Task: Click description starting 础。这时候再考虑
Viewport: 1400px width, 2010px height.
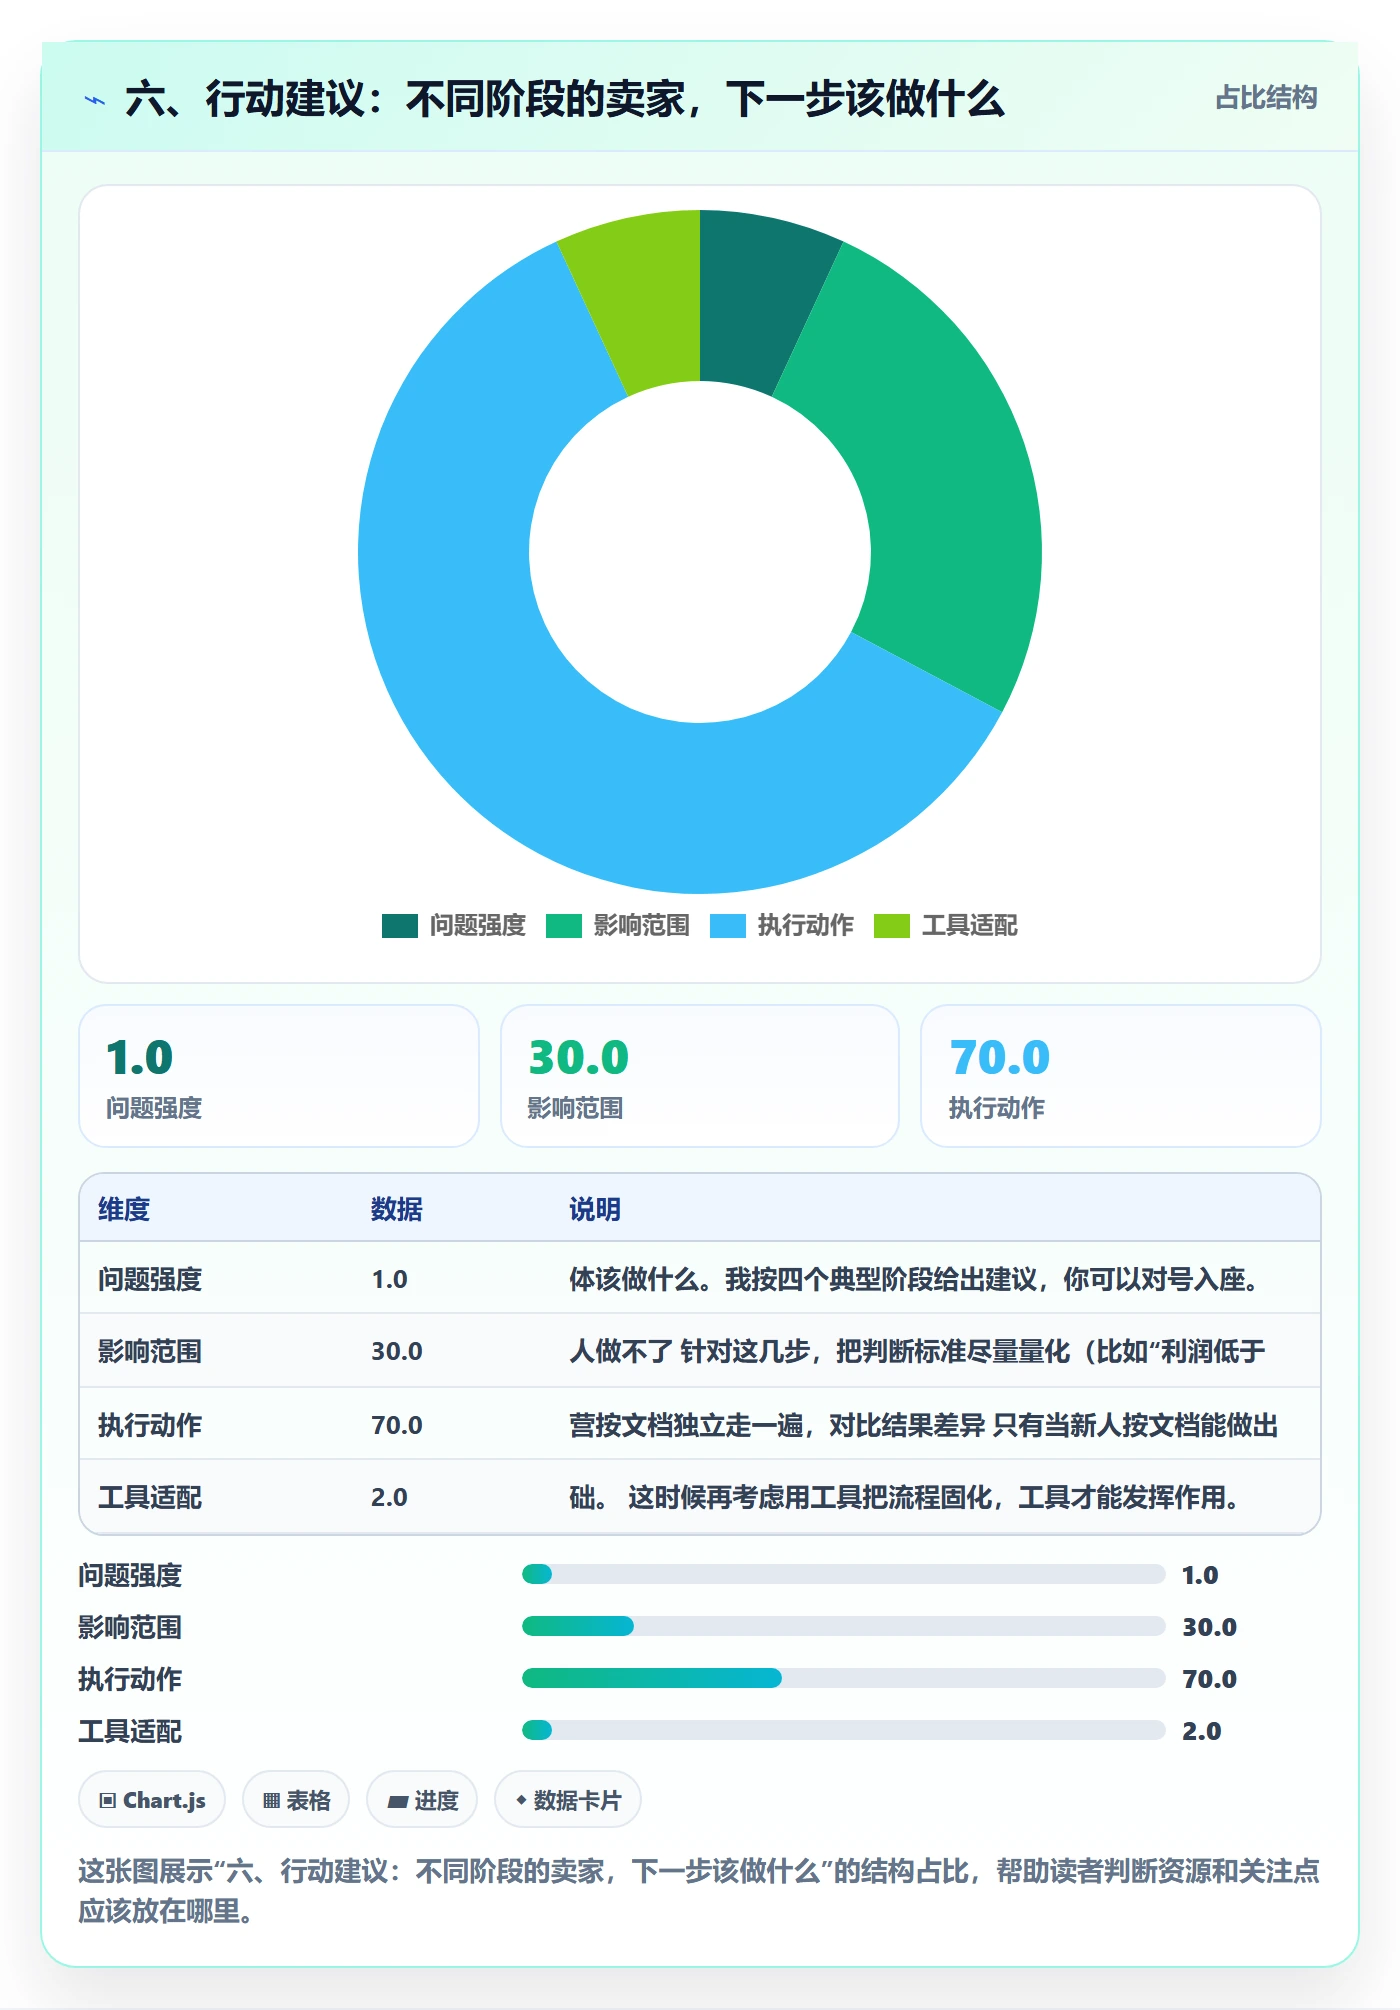Action: pos(906,1497)
